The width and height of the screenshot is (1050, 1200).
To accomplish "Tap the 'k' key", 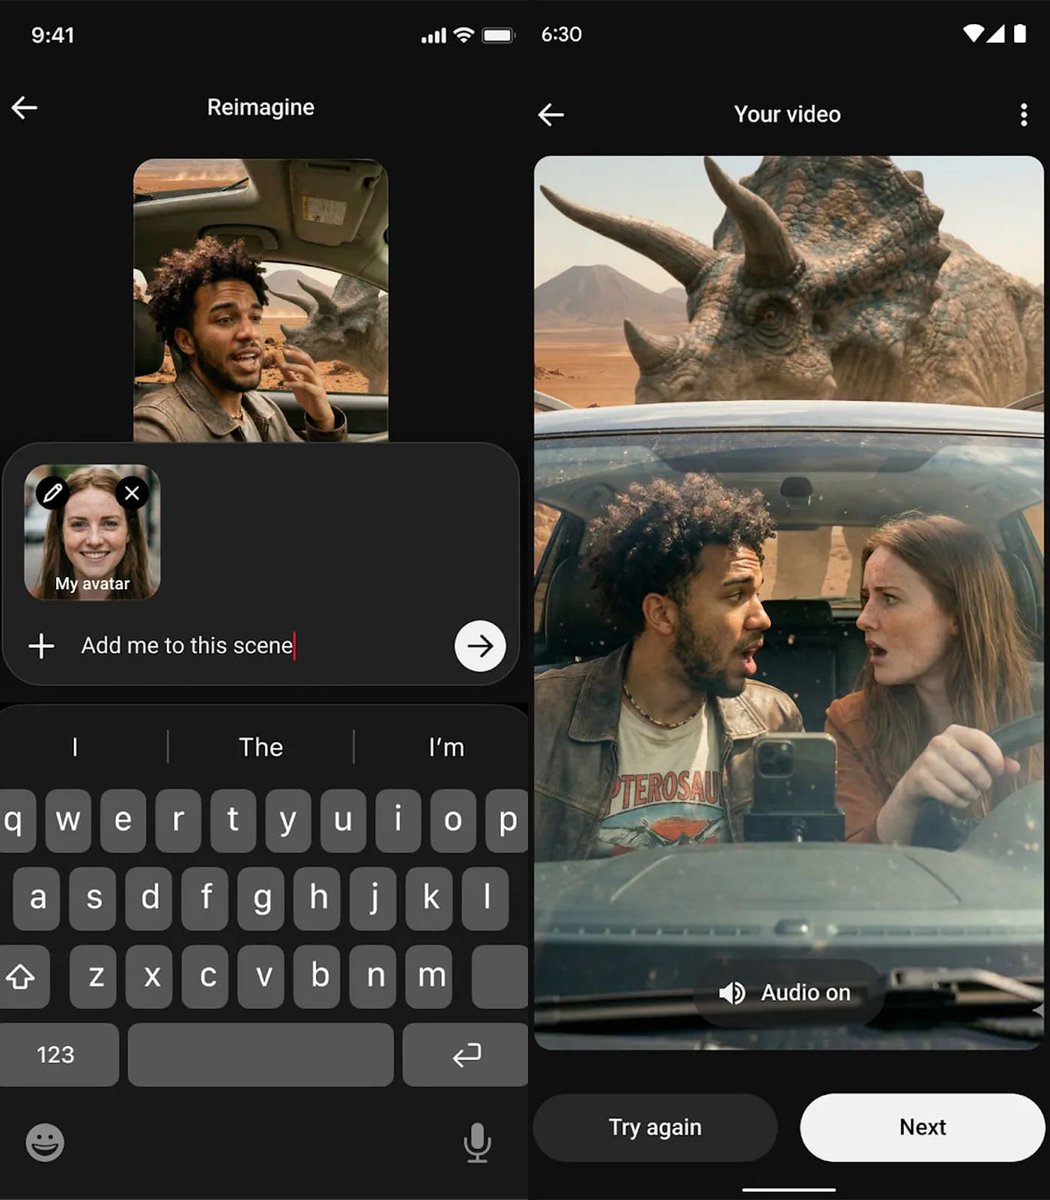I will [x=430, y=898].
